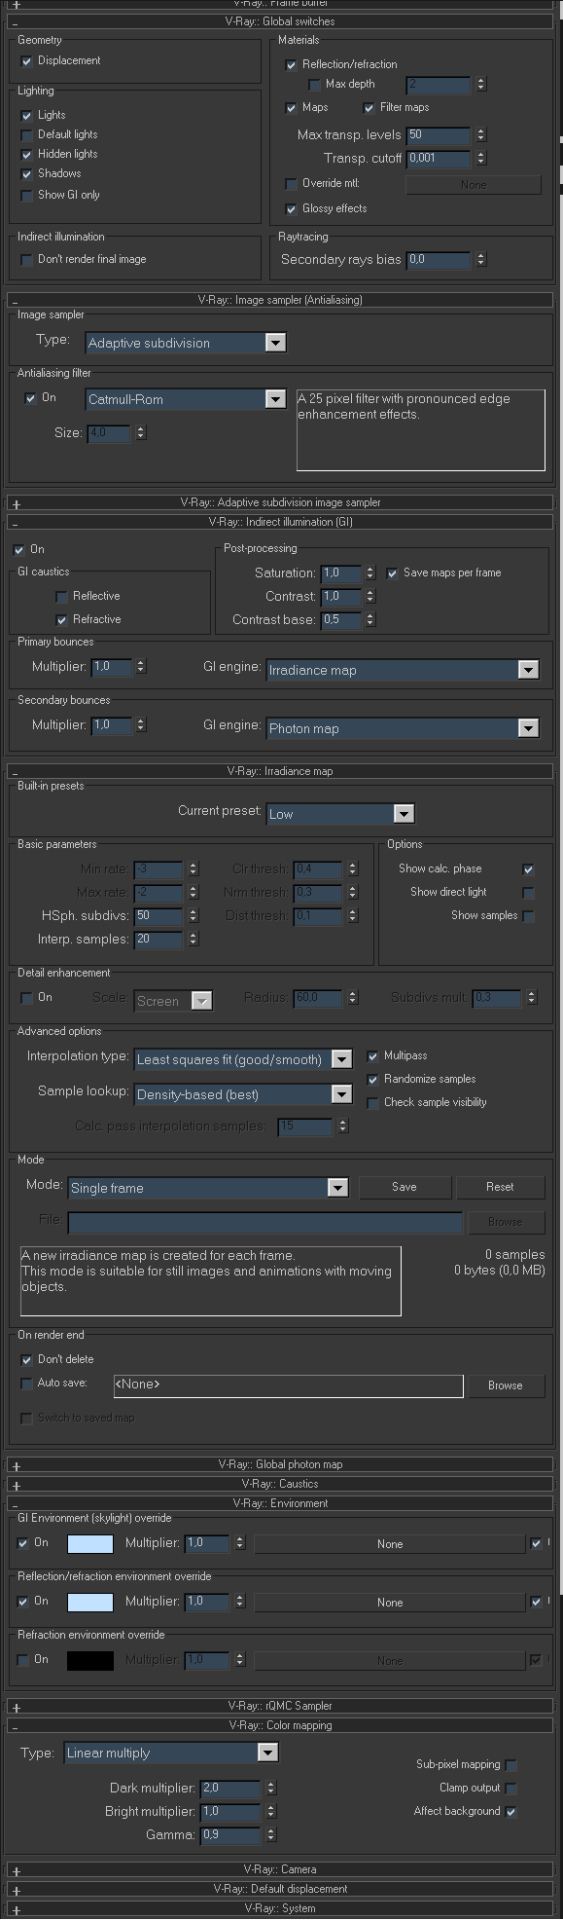This screenshot has height=1920, width=563.
Task: Collapse Indirect illumination (GI) rollout
Action: 280,522
